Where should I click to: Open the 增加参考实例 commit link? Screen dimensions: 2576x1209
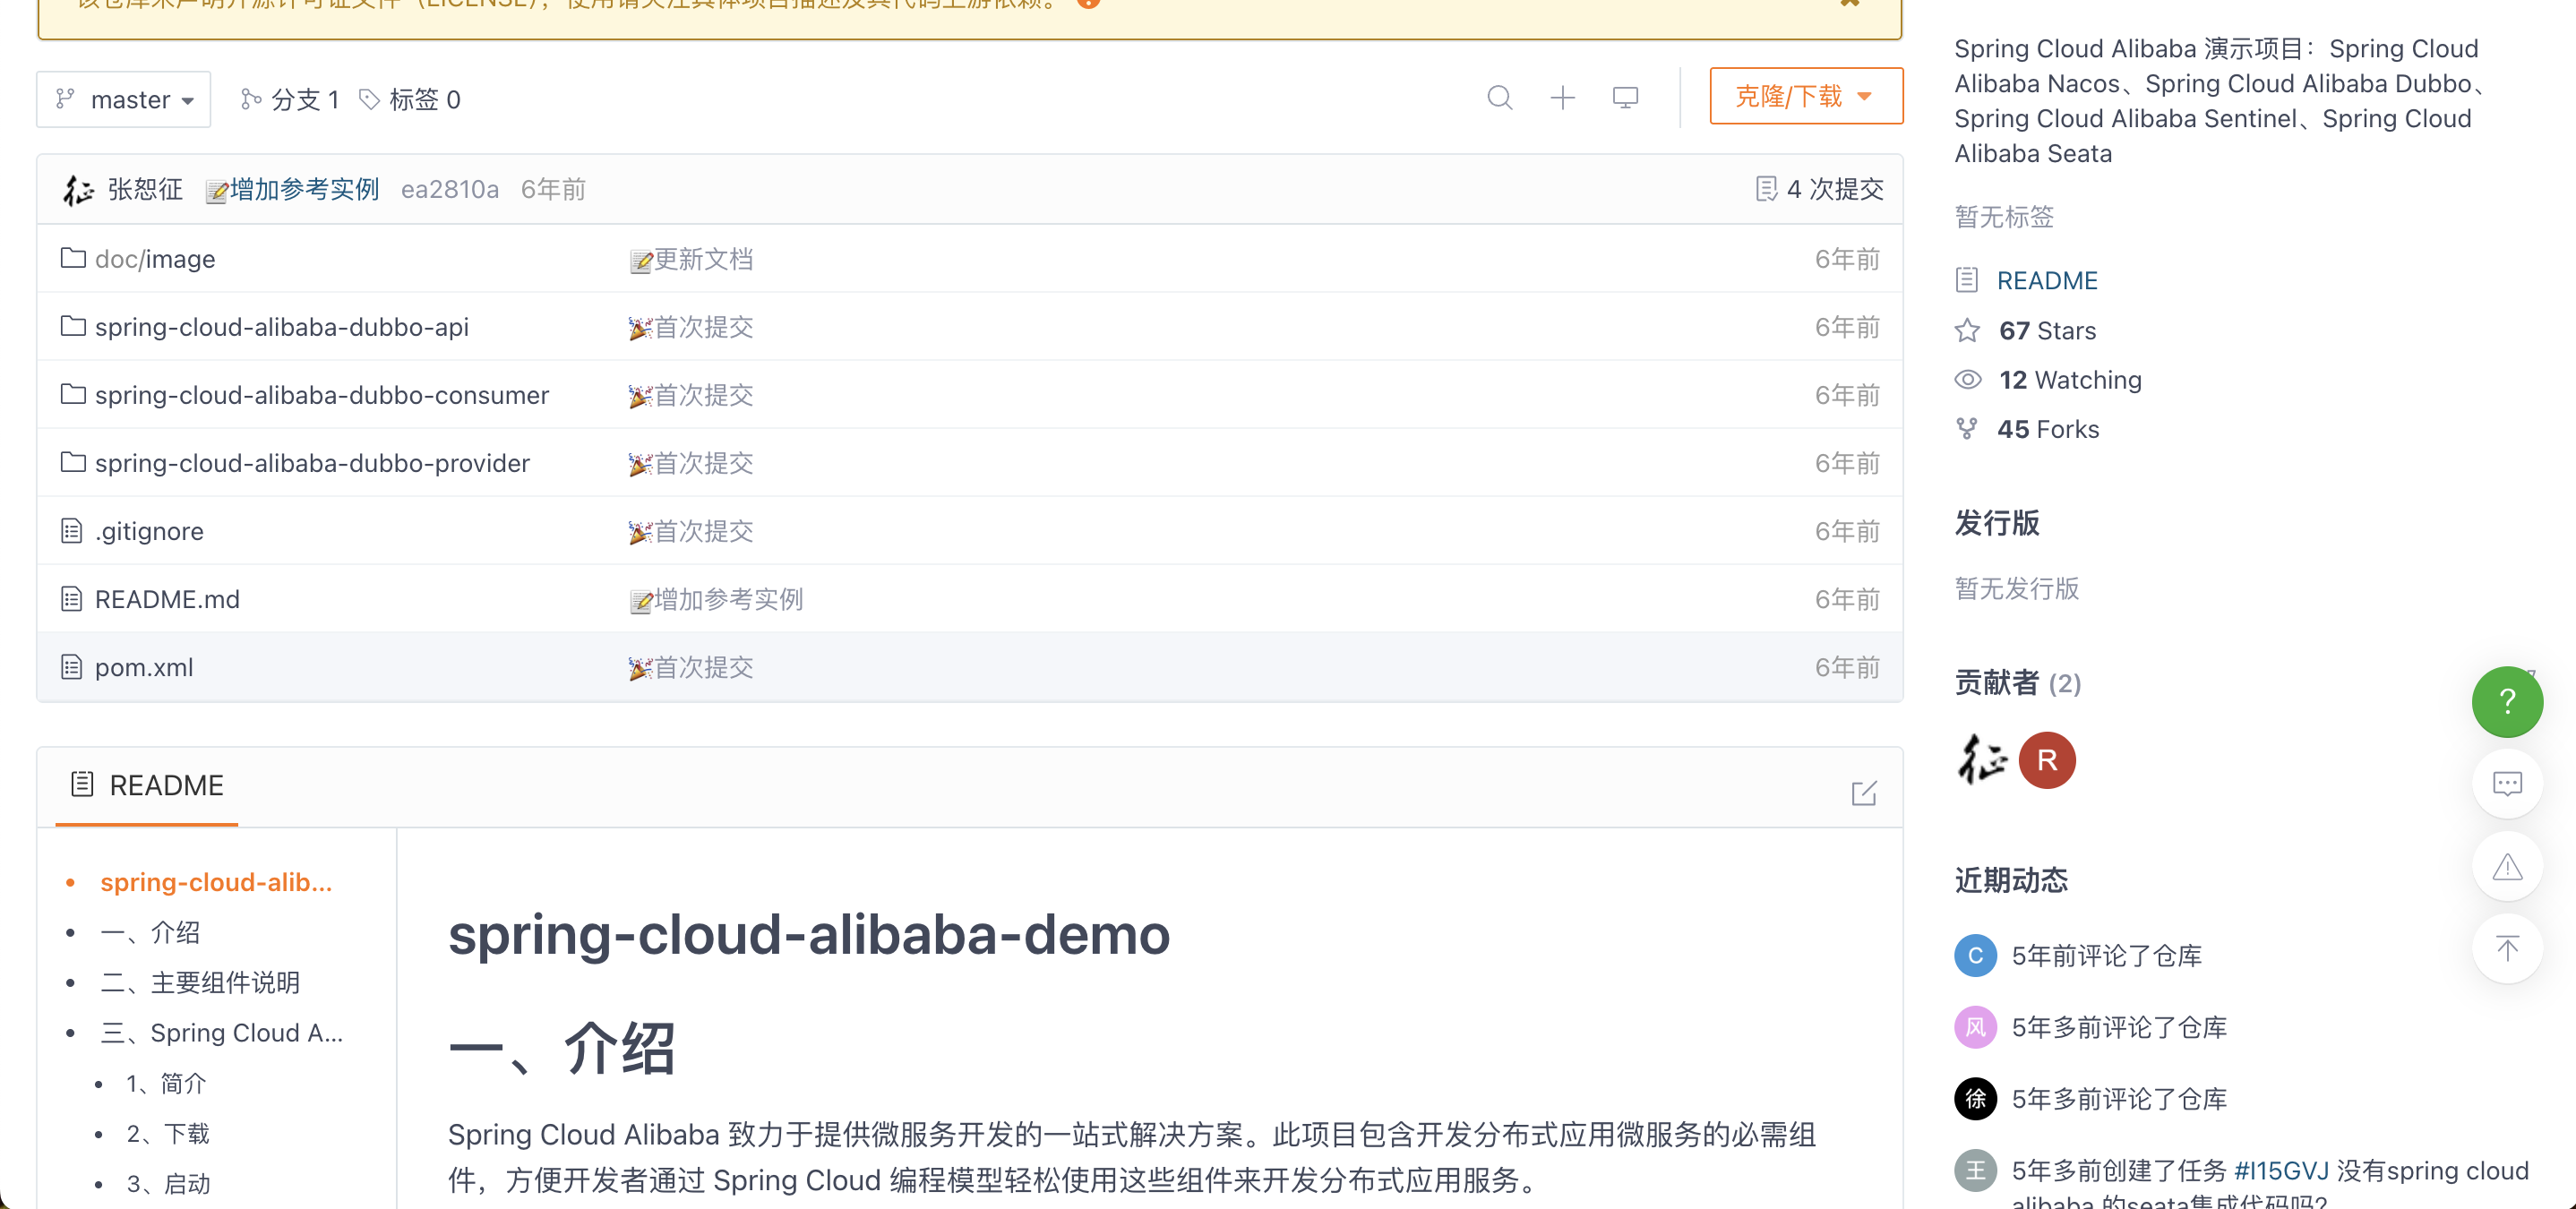pos(304,189)
